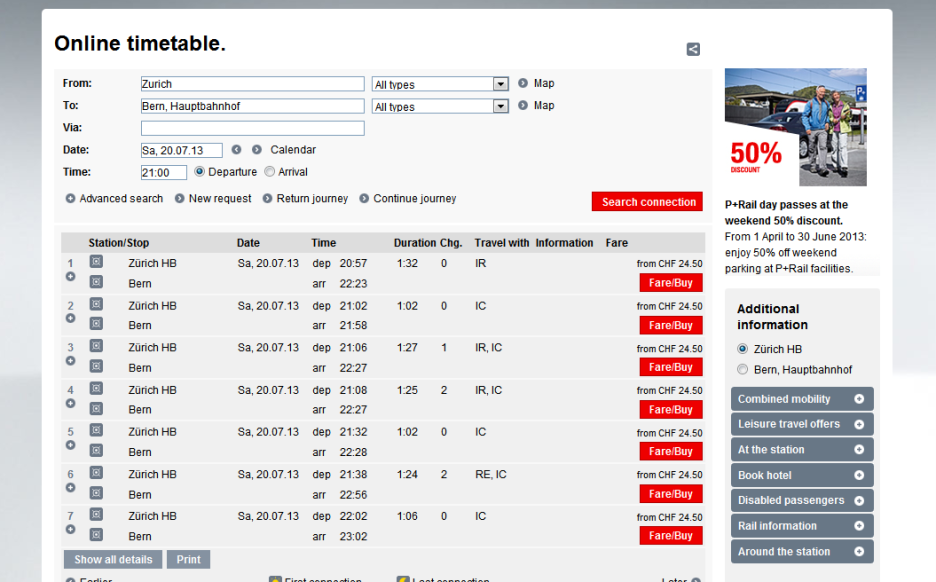Open the Map for the To station

(536, 105)
